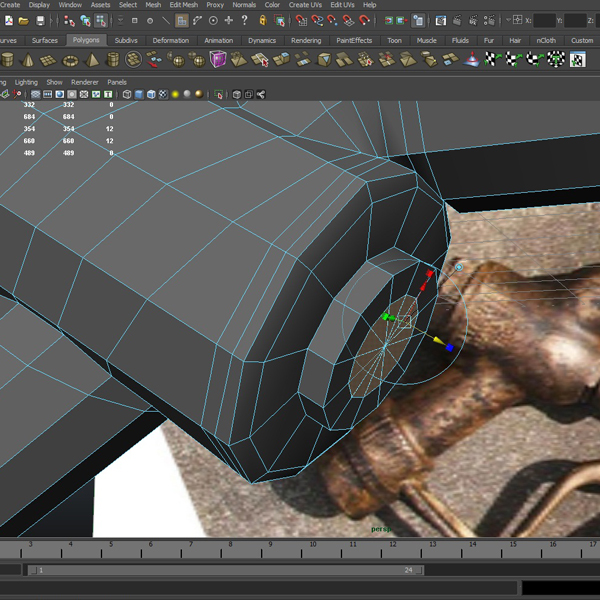The image size is (600, 600).
Task: Open the Proxy menu
Action: pos(215,5)
